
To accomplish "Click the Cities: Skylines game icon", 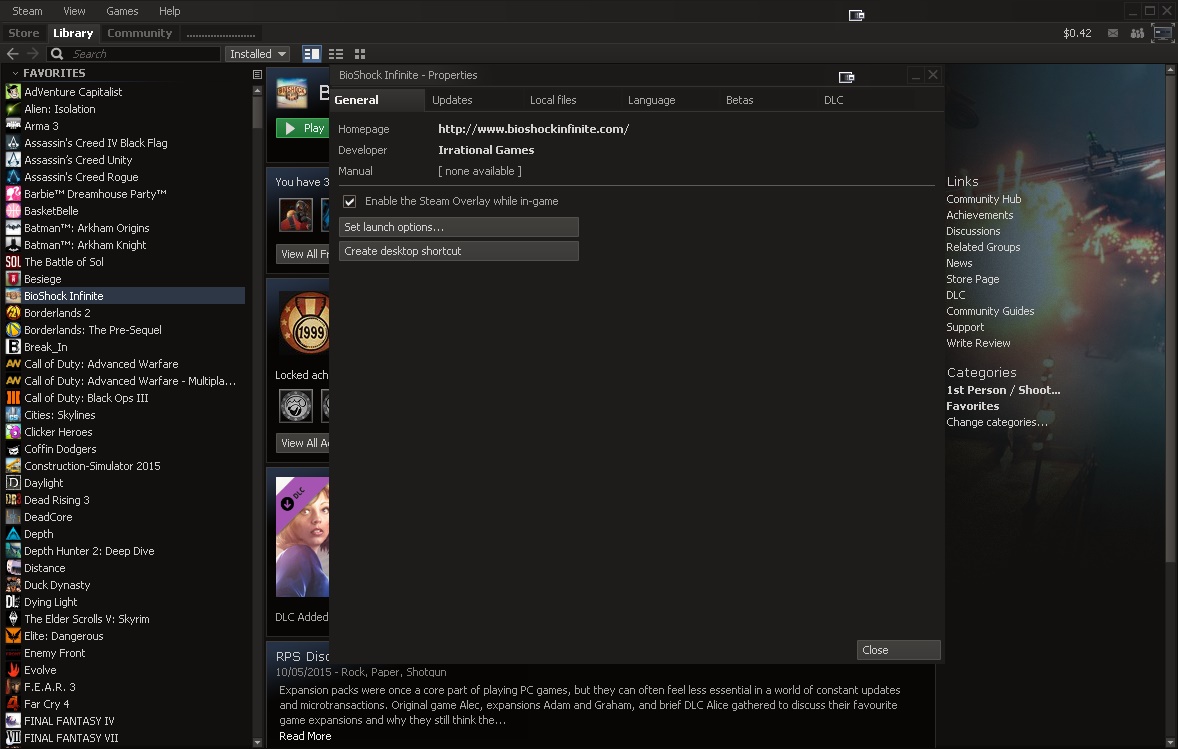I will (13, 415).
